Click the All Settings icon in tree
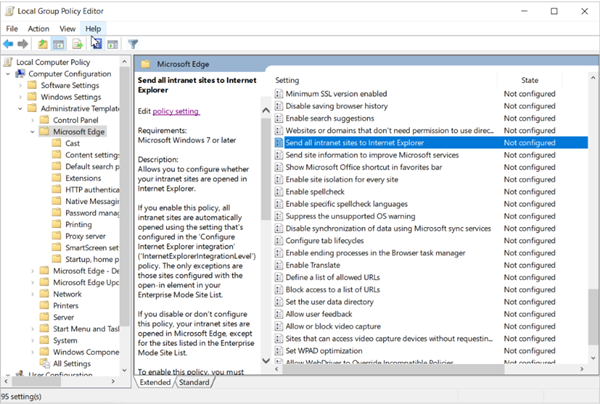 (45, 363)
